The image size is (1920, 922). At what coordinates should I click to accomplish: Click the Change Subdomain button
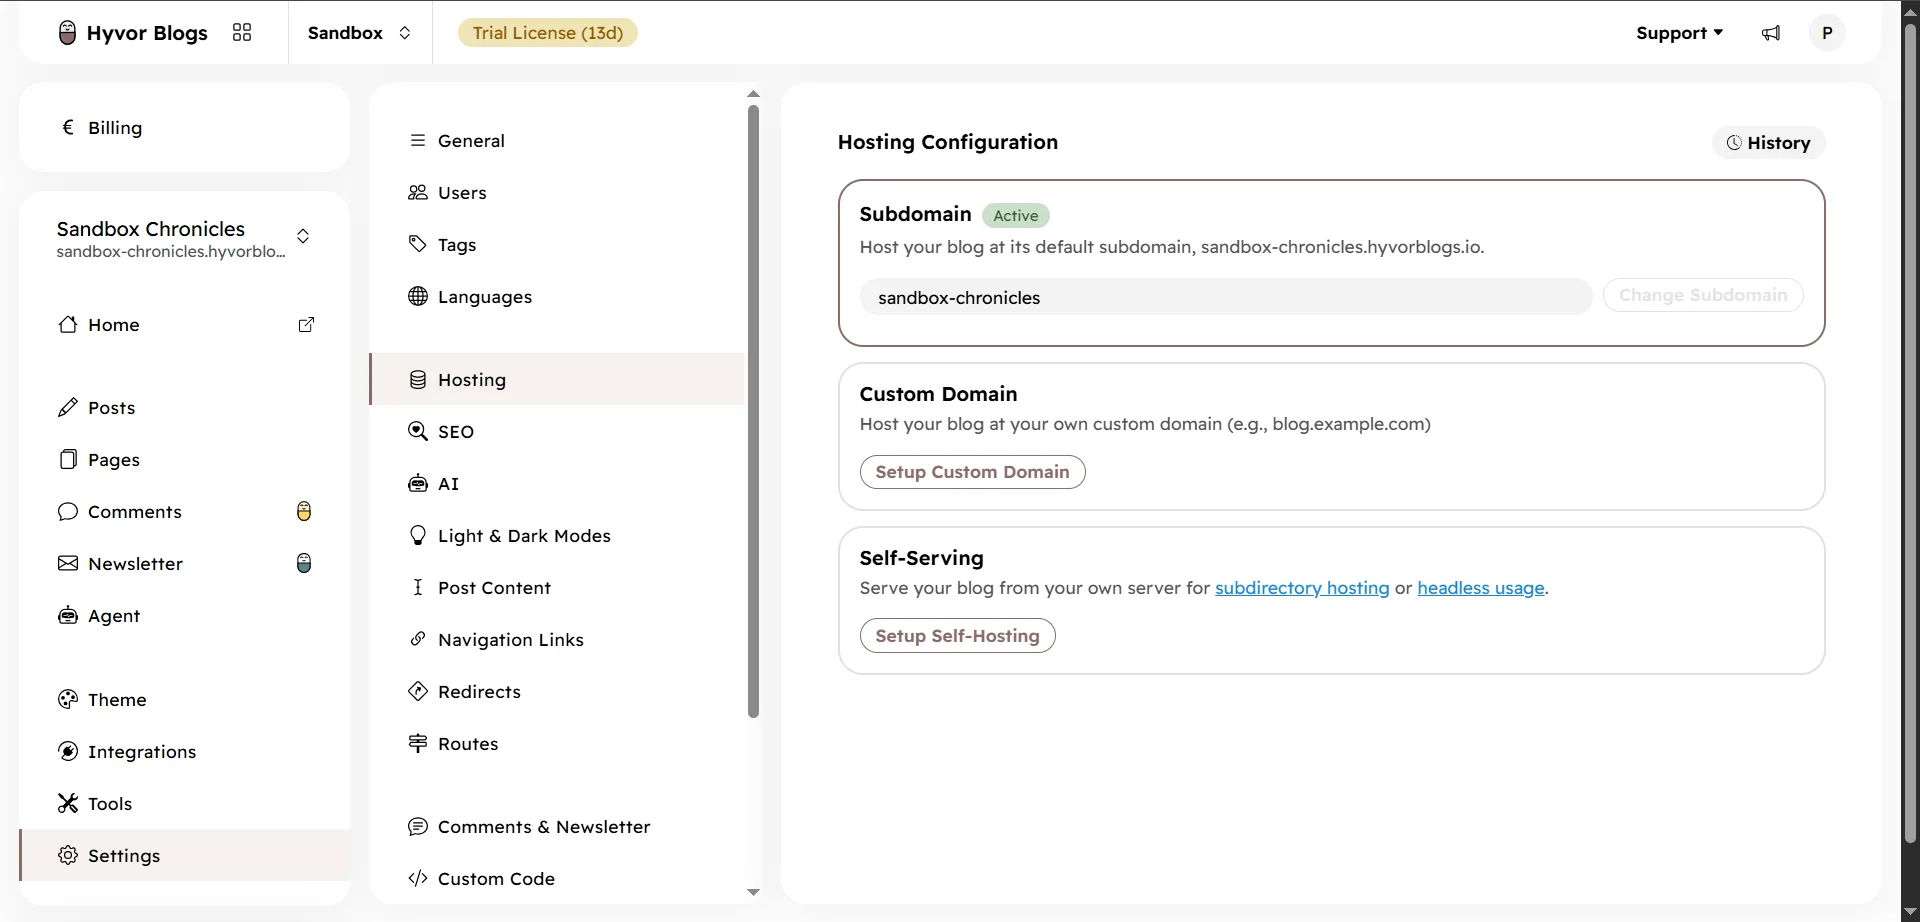point(1703,296)
